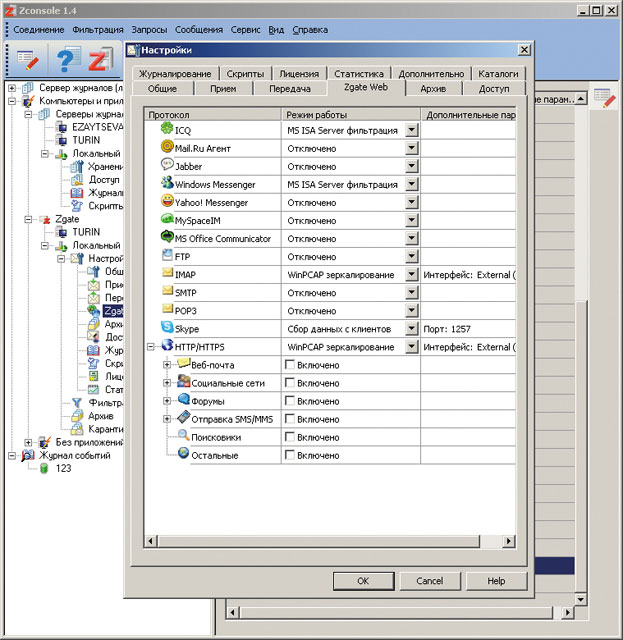The height and width of the screenshot is (640, 623).
Task: Click the Отправка SMS/MMS phone icon
Action: (x=184, y=417)
